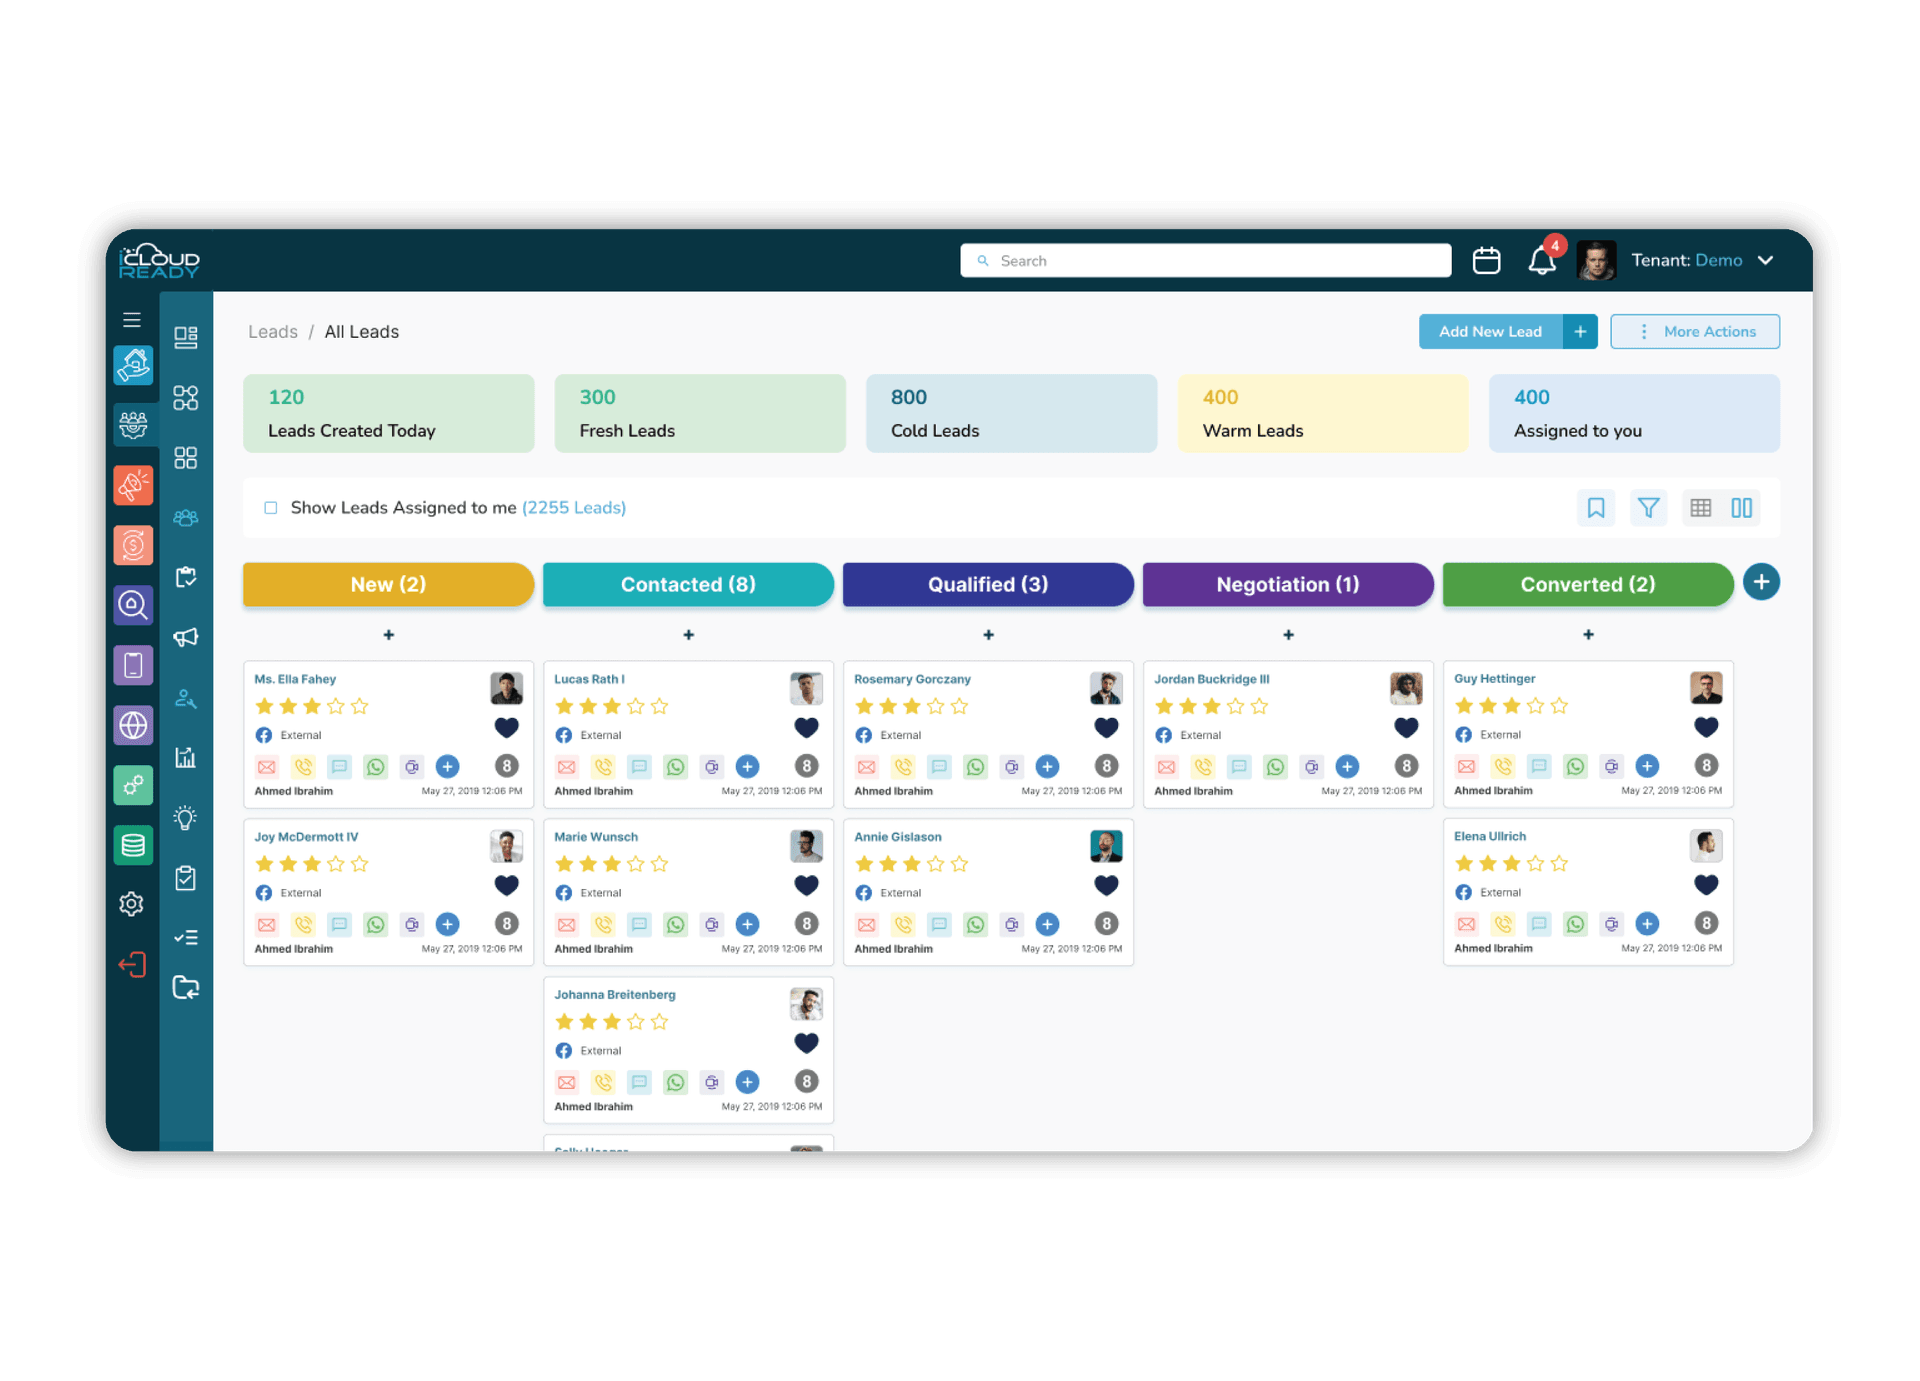The width and height of the screenshot is (1920, 1381).
Task: Select the bookmark saved views icon
Action: 1596,507
